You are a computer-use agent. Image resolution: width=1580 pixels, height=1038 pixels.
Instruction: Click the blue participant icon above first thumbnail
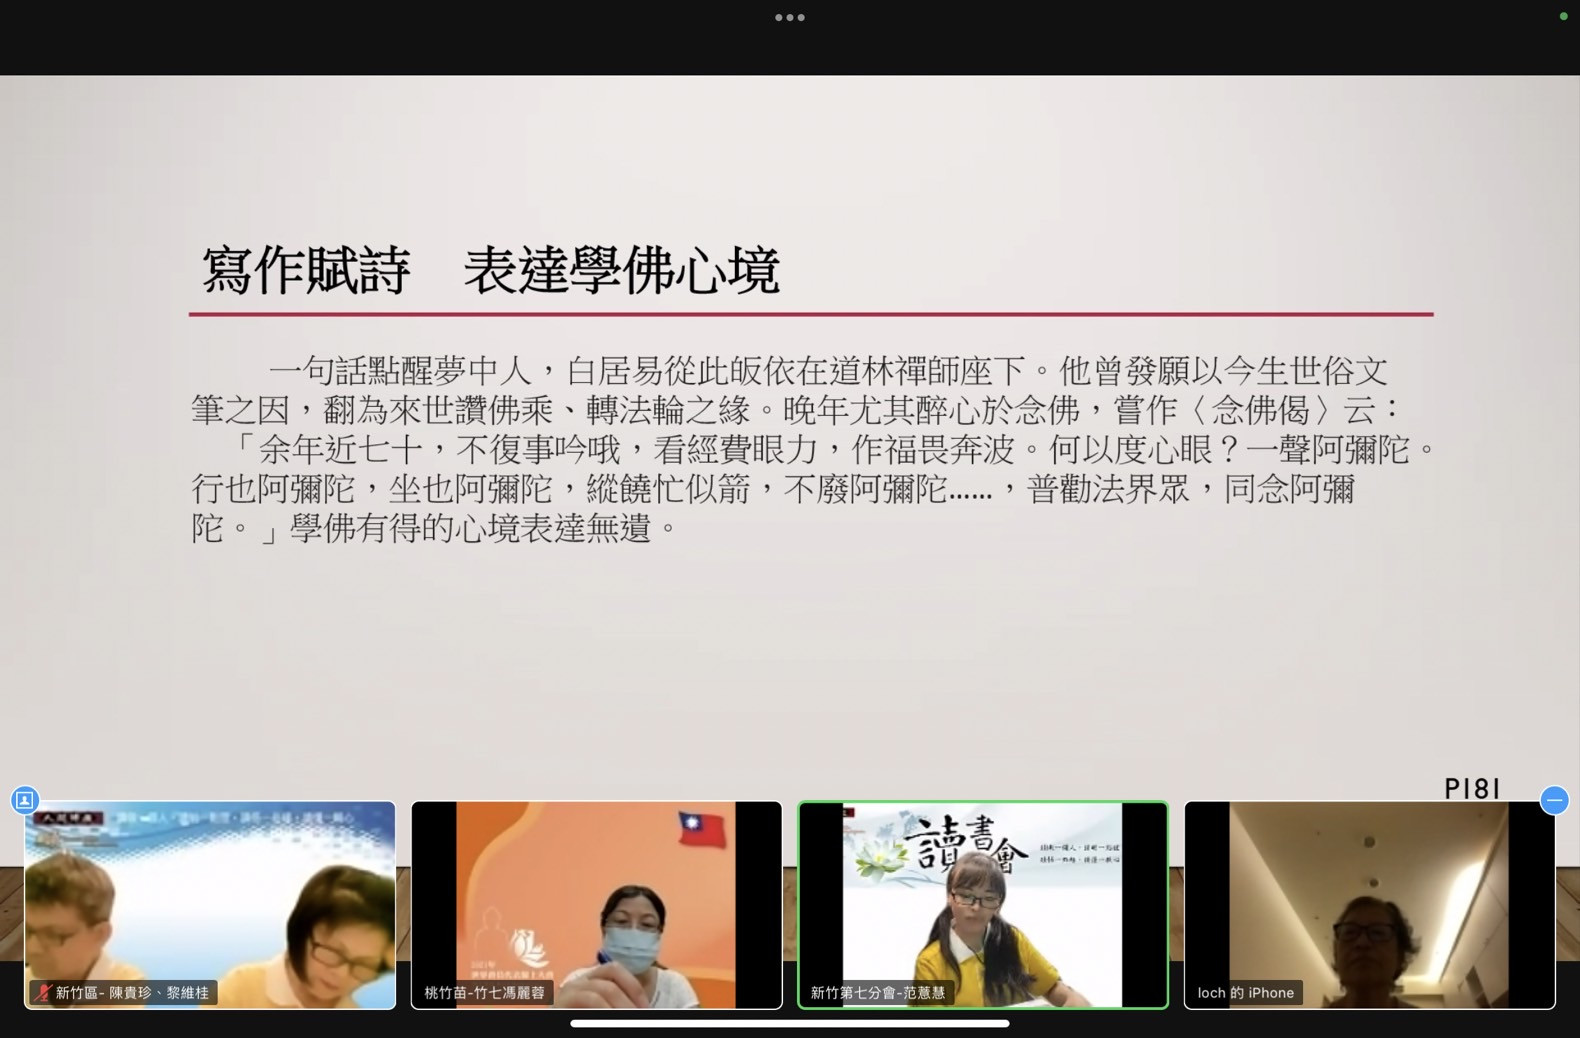click(25, 800)
